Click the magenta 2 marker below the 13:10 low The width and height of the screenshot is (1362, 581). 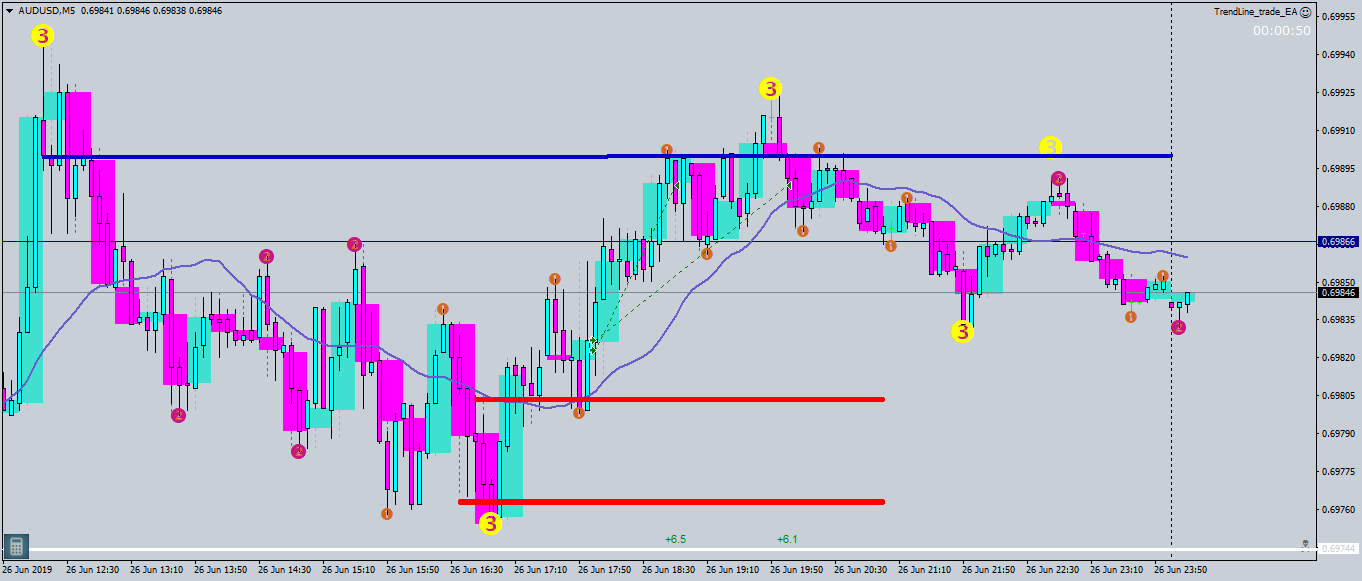178,415
